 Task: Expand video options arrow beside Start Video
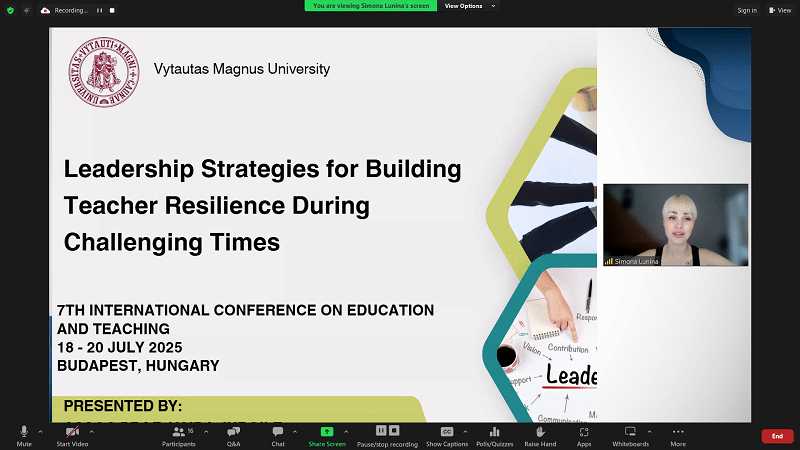91,431
